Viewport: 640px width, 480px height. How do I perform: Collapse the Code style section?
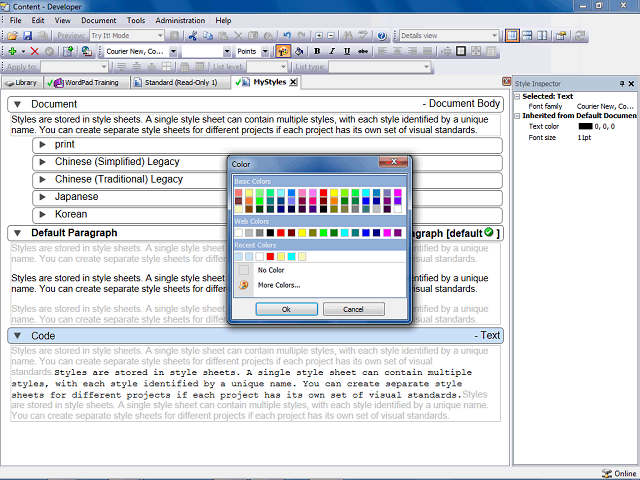point(18,336)
